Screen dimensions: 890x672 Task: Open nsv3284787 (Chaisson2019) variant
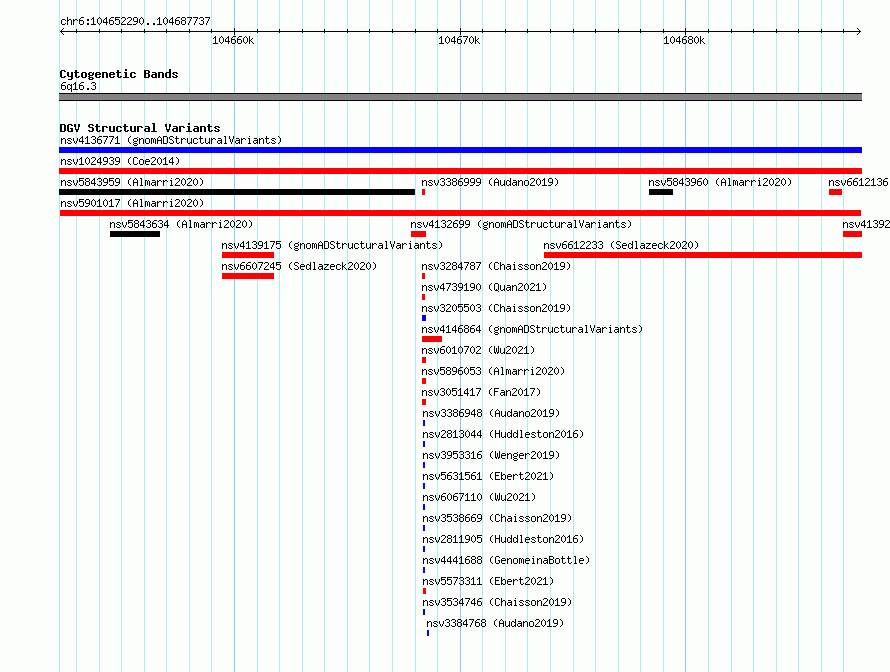[496, 266]
